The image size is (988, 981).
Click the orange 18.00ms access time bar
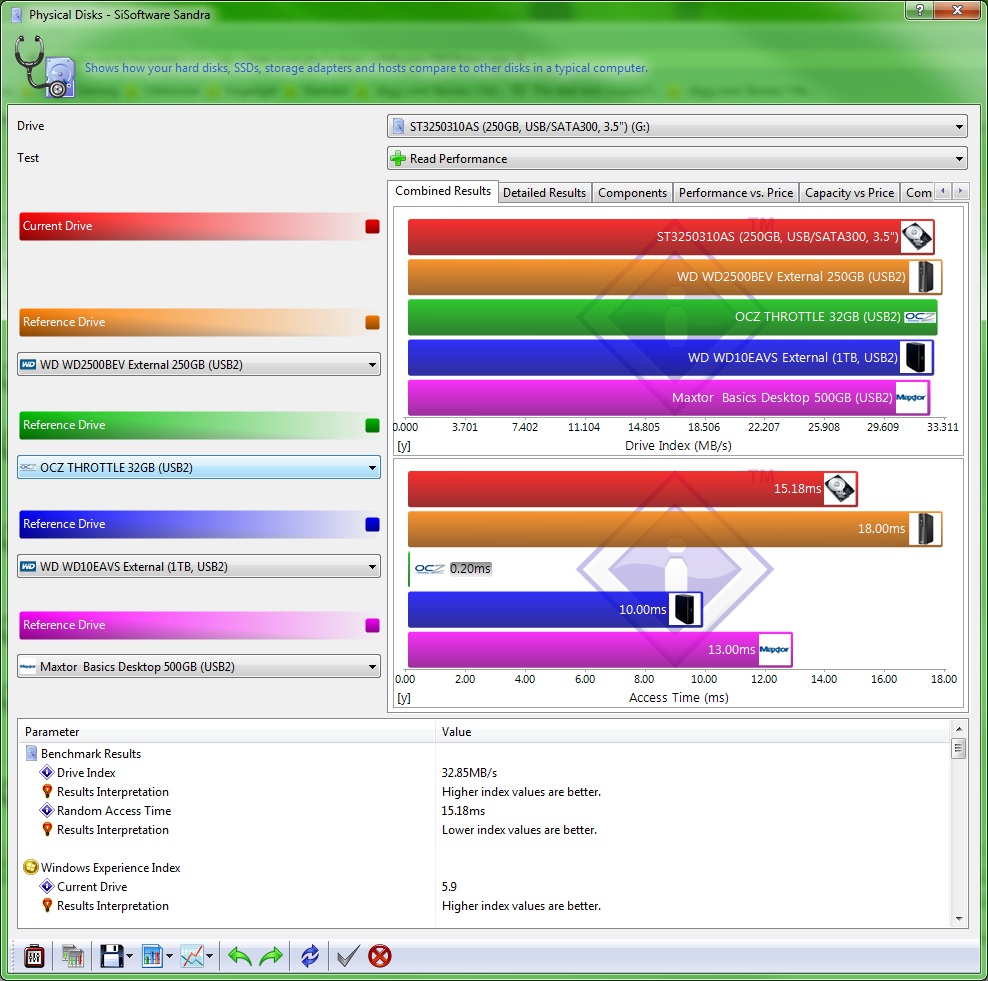[x=675, y=529]
